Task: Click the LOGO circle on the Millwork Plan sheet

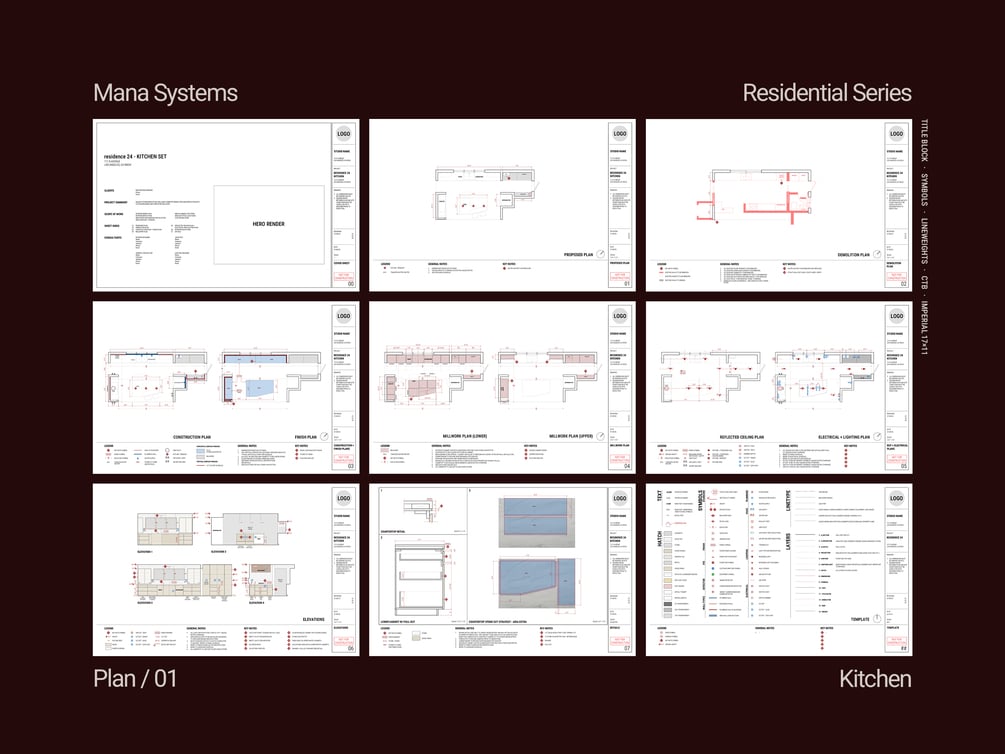Action: pos(620,315)
